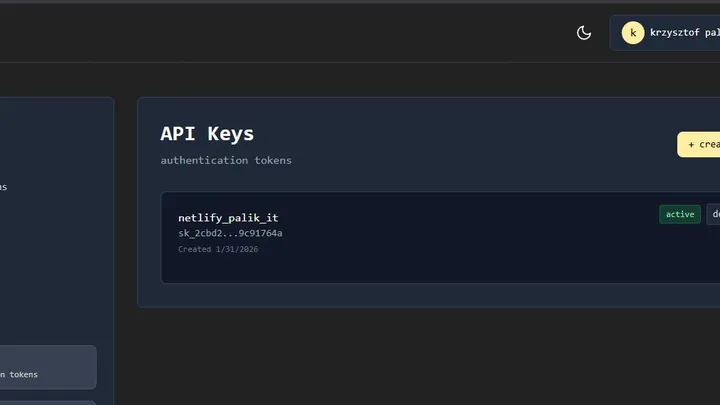Click the cut-off button beside the active badge
720x405 pixels.
point(714,214)
